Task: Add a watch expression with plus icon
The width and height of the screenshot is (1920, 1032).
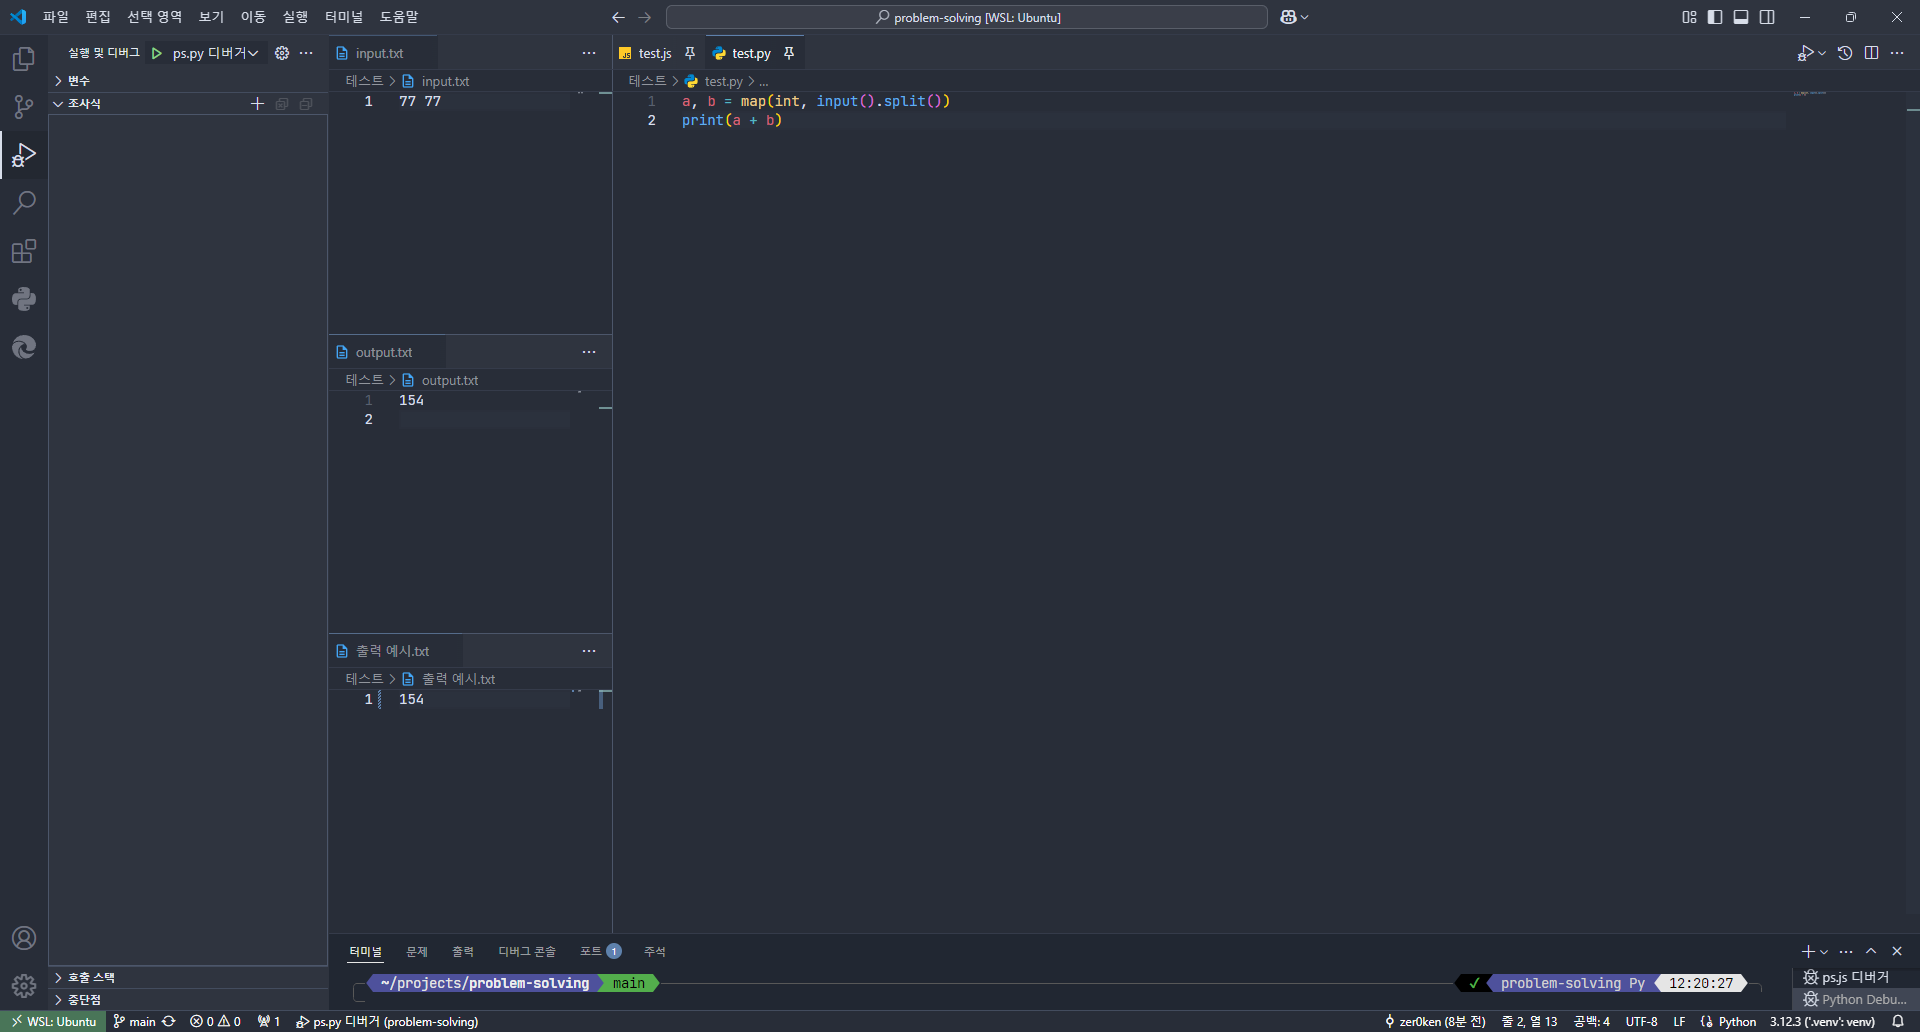Action: (x=257, y=103)
